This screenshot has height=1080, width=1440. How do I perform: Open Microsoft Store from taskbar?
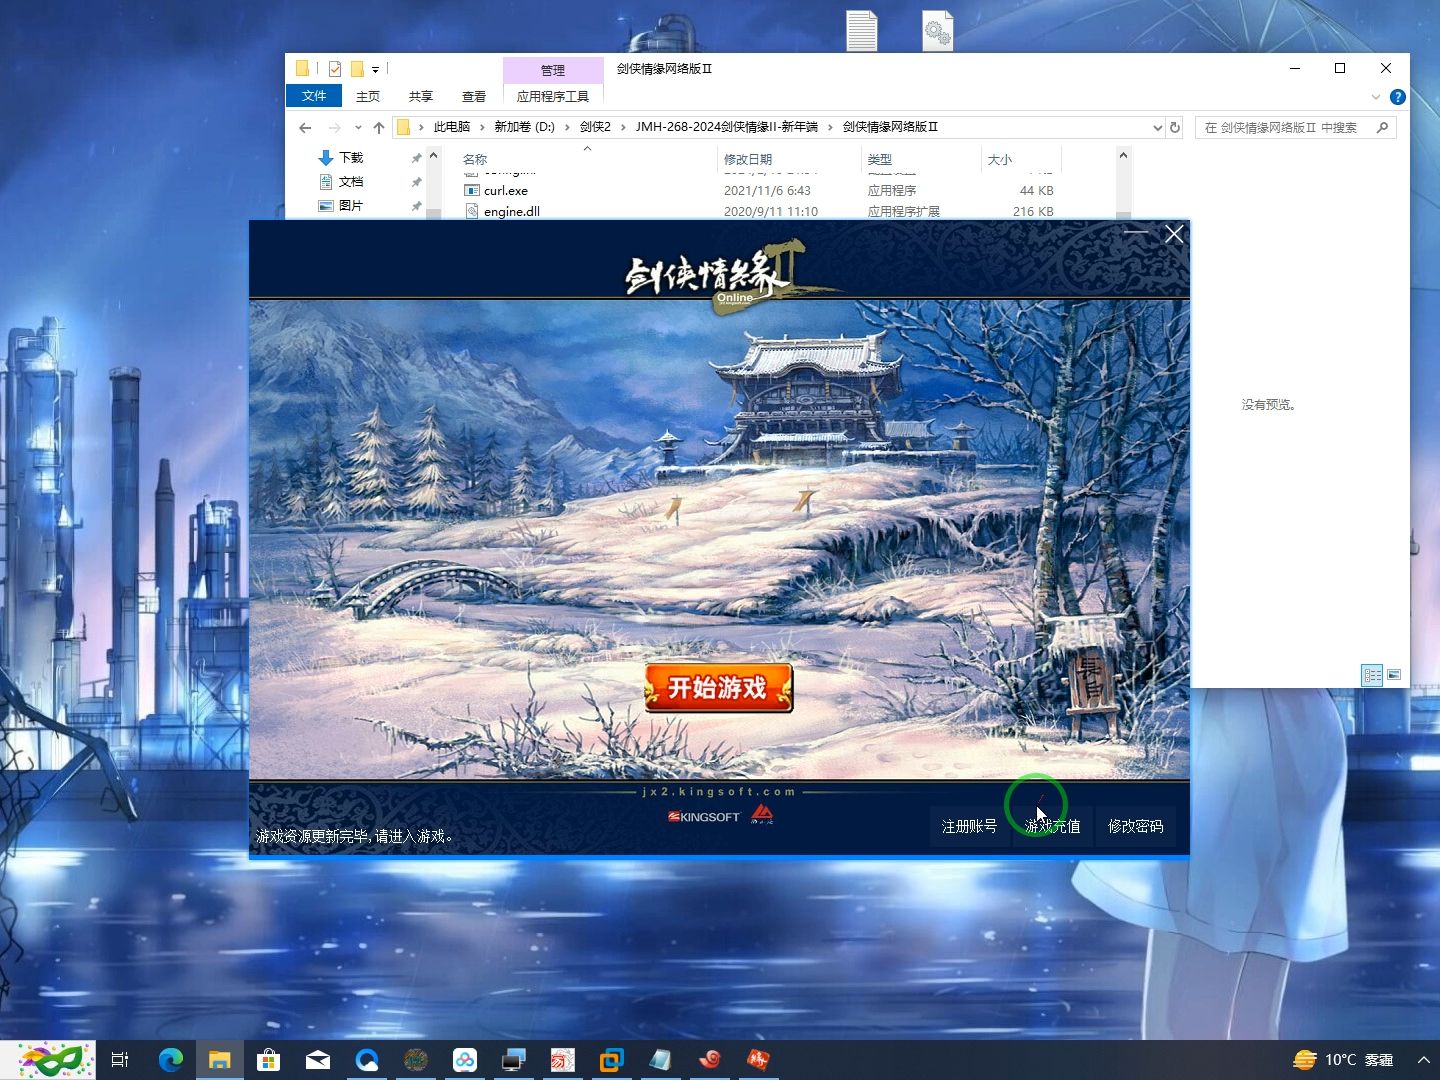tap(268, 1060)
